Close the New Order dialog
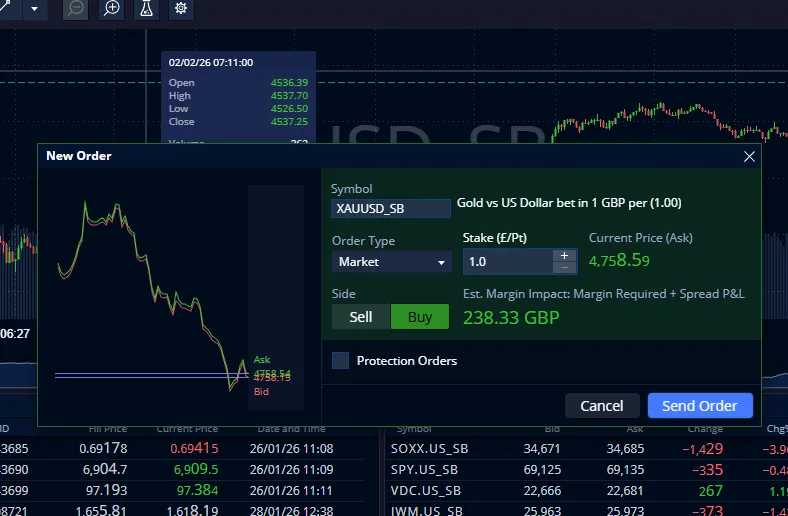 pyautogui.click(x=749, y=157)
